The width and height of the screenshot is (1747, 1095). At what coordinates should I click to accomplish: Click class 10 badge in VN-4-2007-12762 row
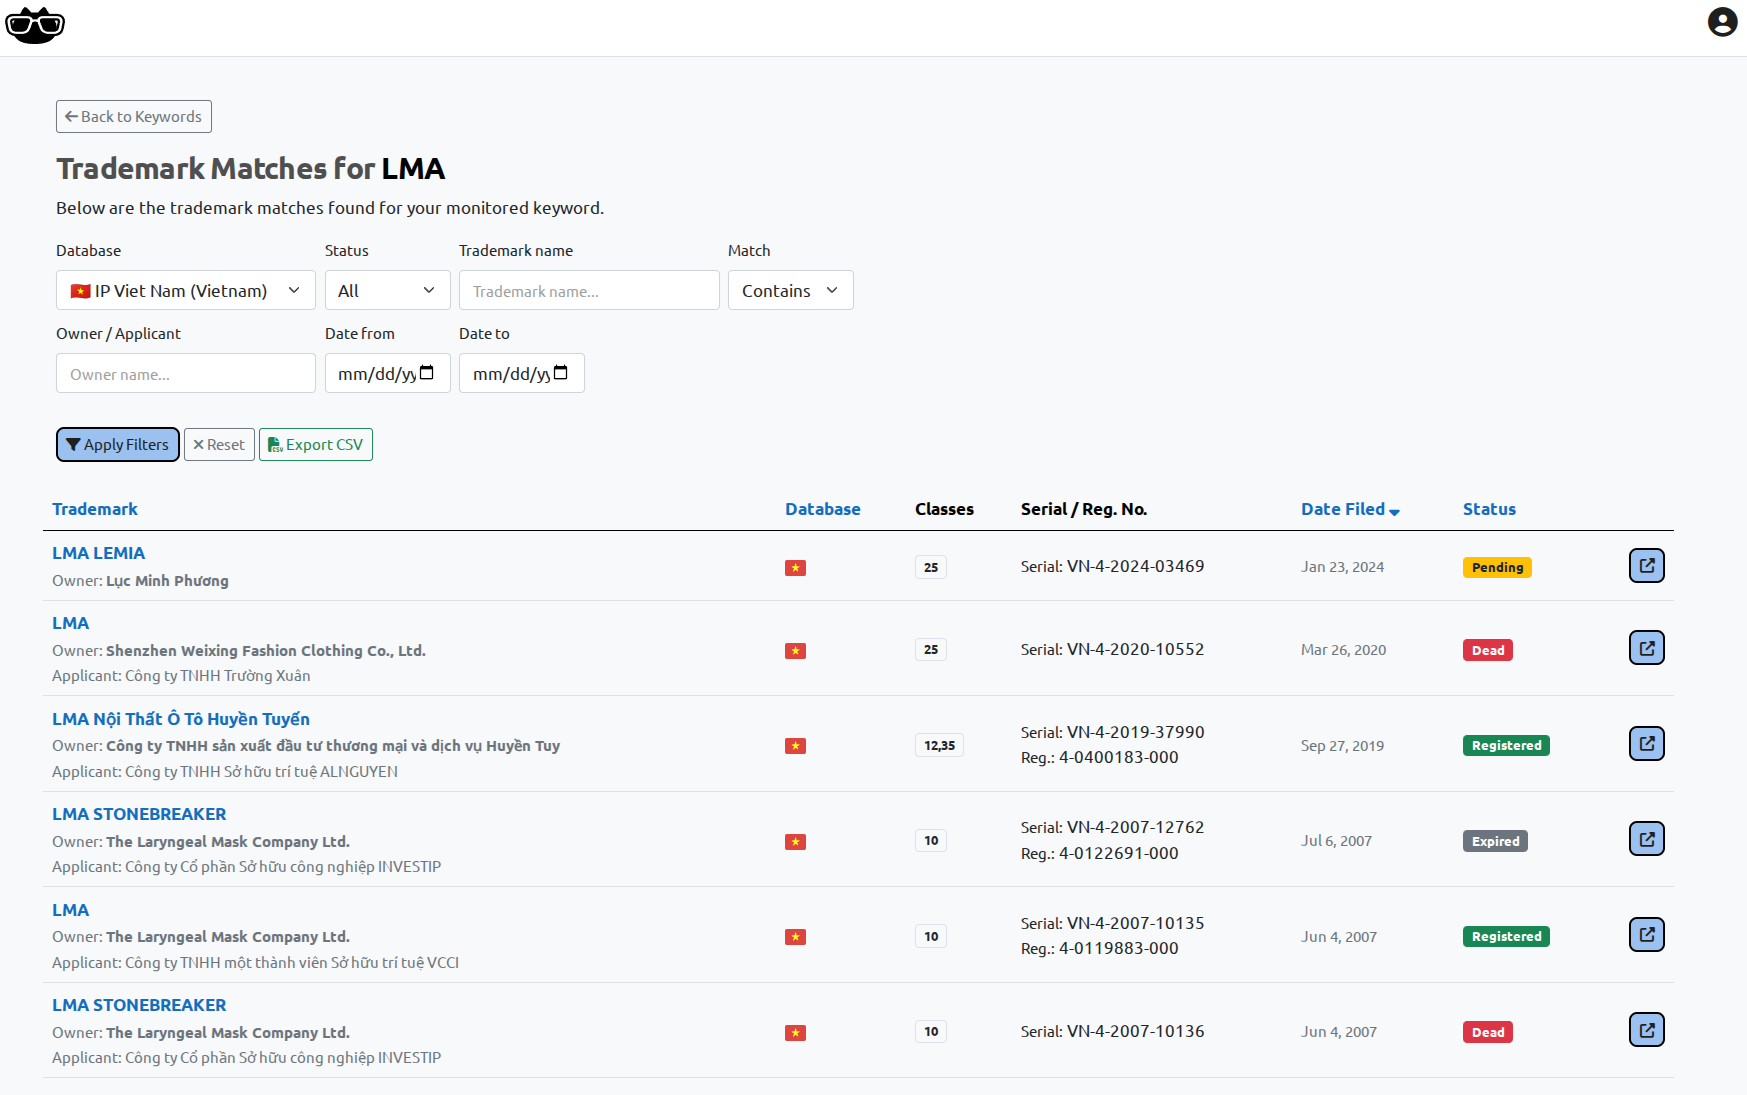pos(931,840)
